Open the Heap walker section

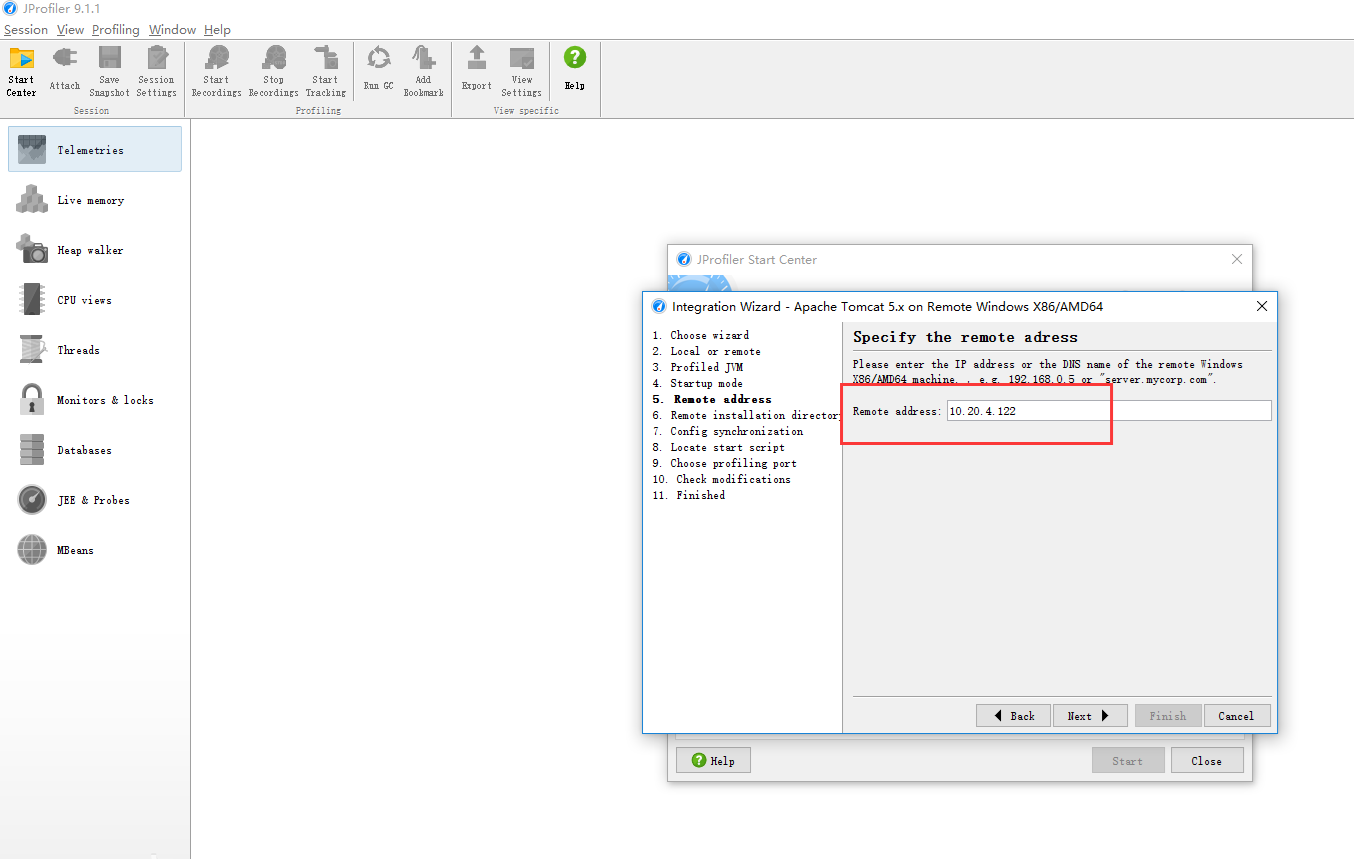click(95, 250)
